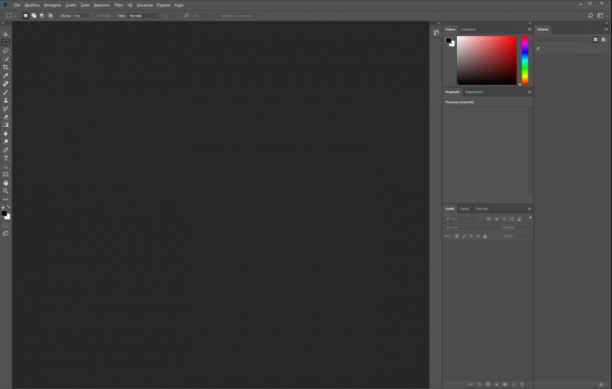Open the collapsed History panel icon
Viewport: 612px width, 389px height.
point(436,32)
